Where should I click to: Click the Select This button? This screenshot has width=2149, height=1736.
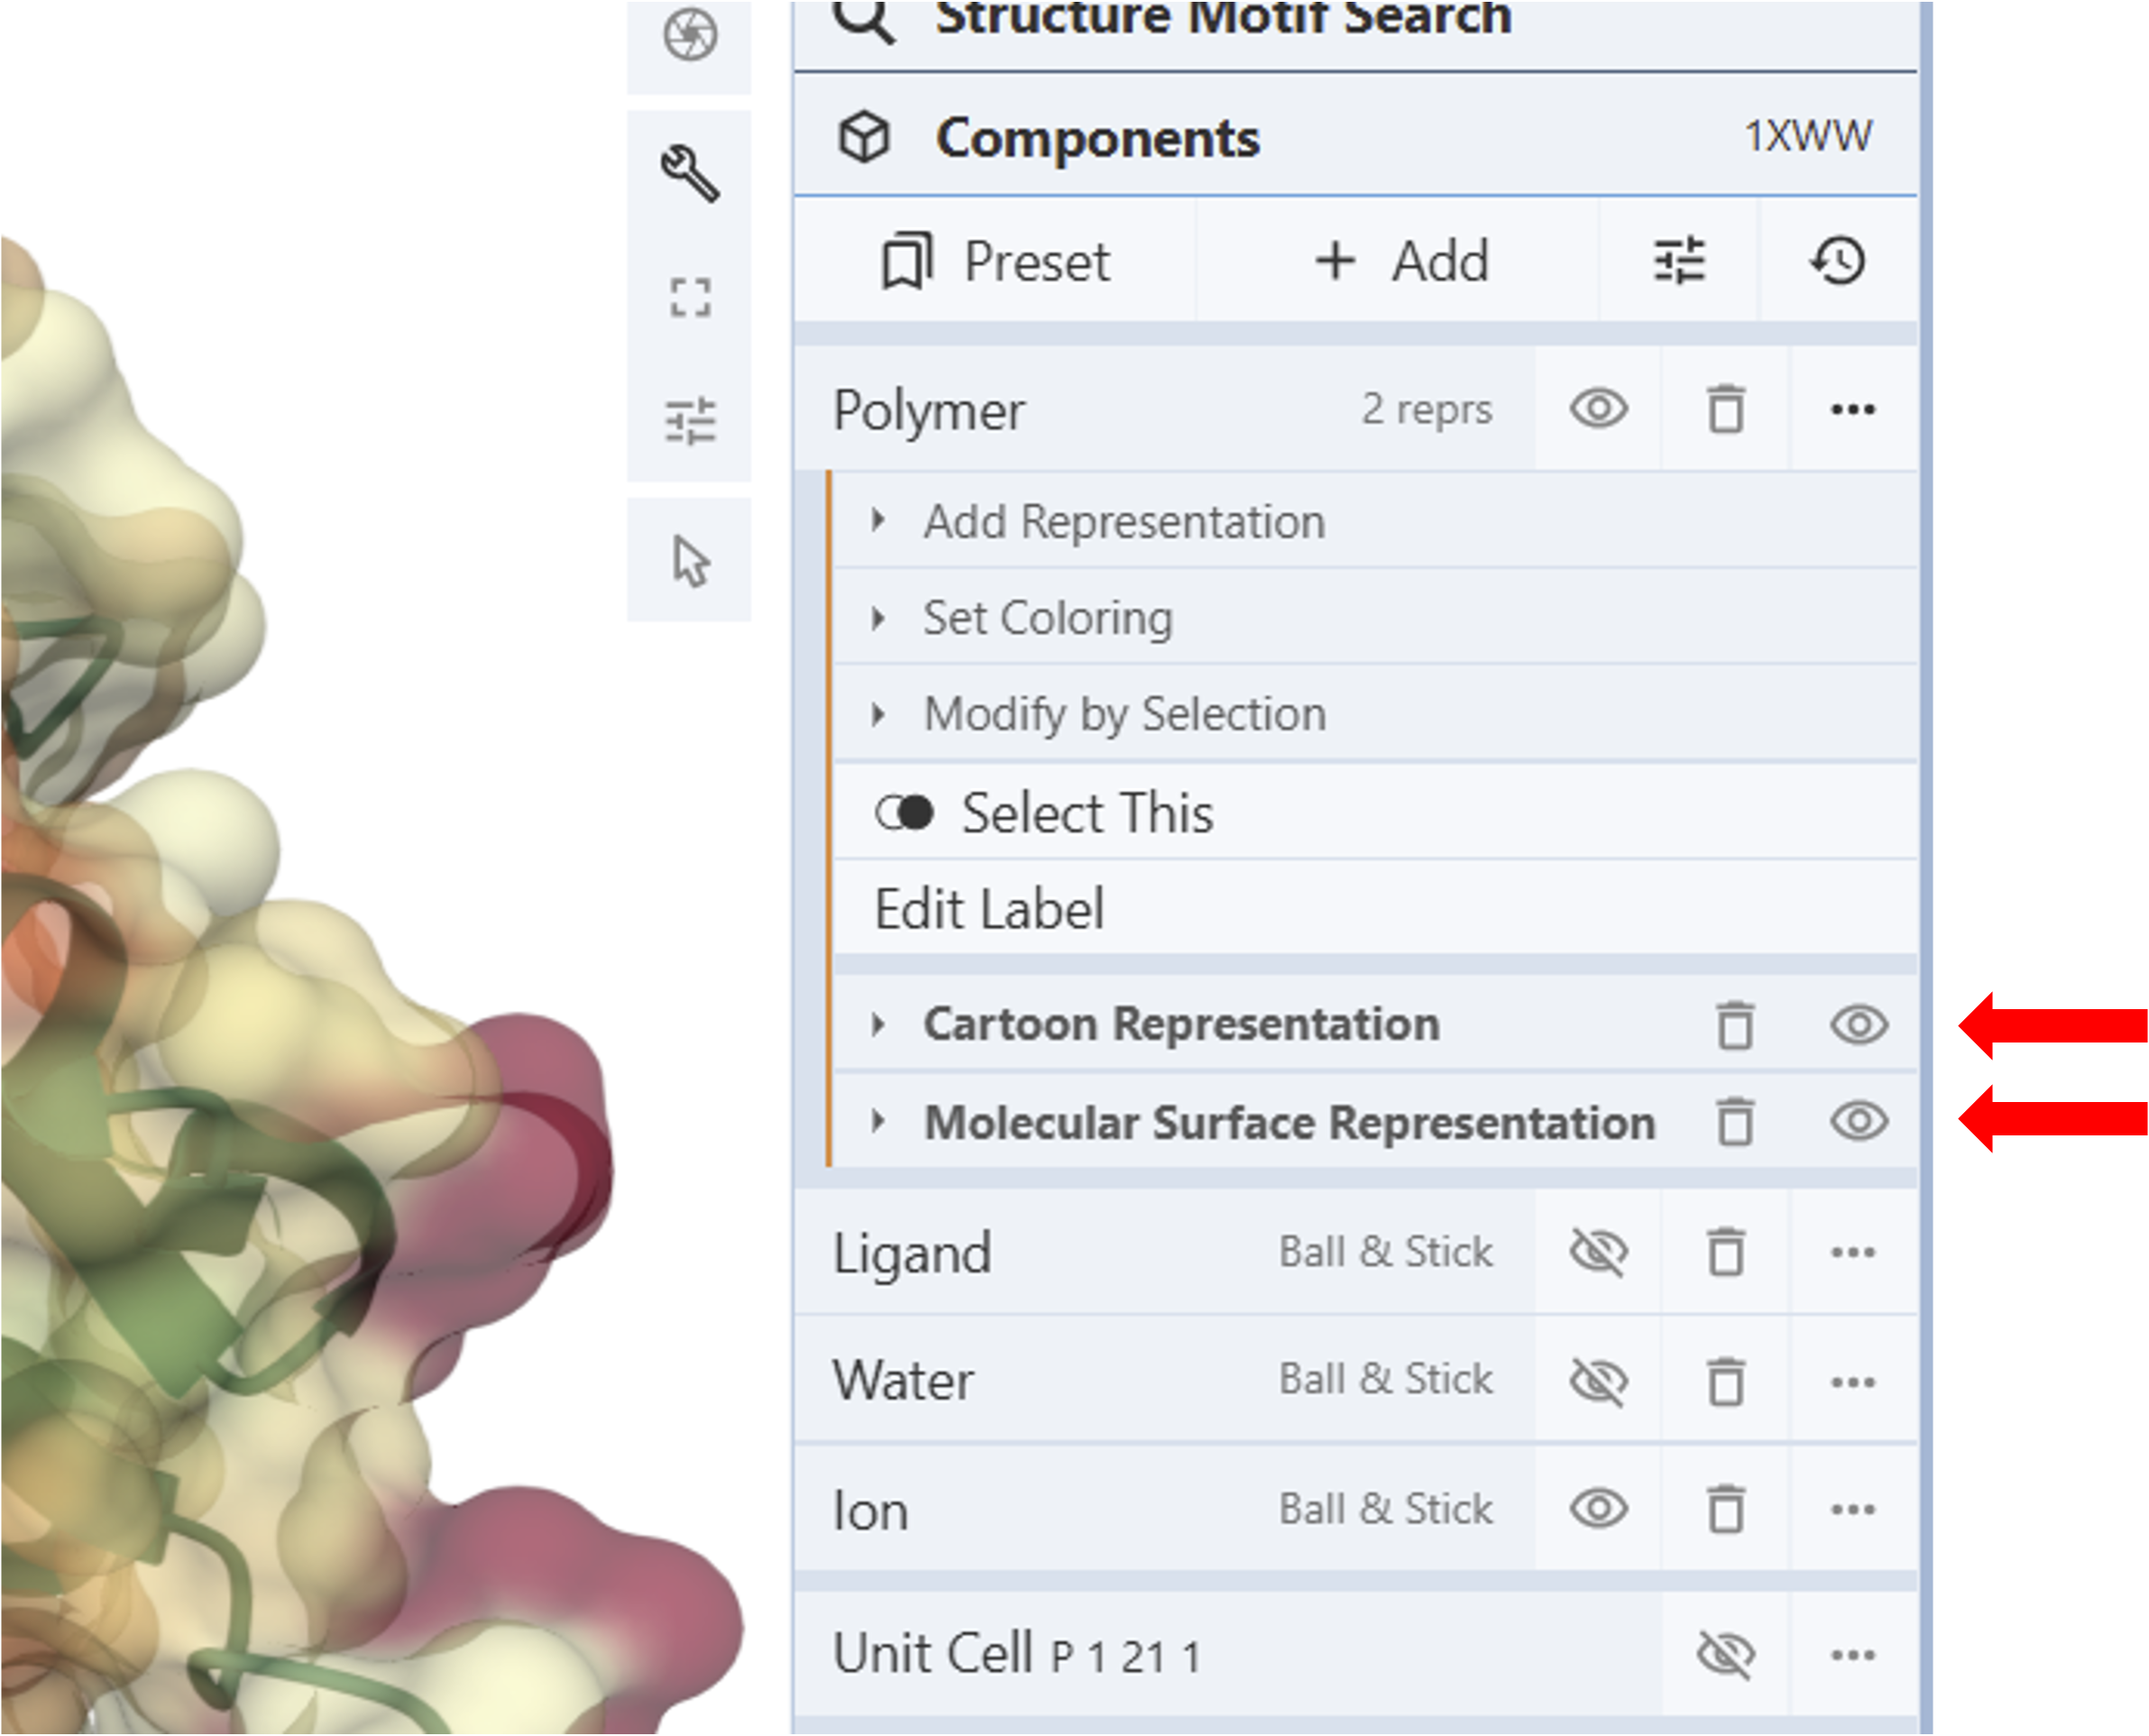coord(1087,813)
